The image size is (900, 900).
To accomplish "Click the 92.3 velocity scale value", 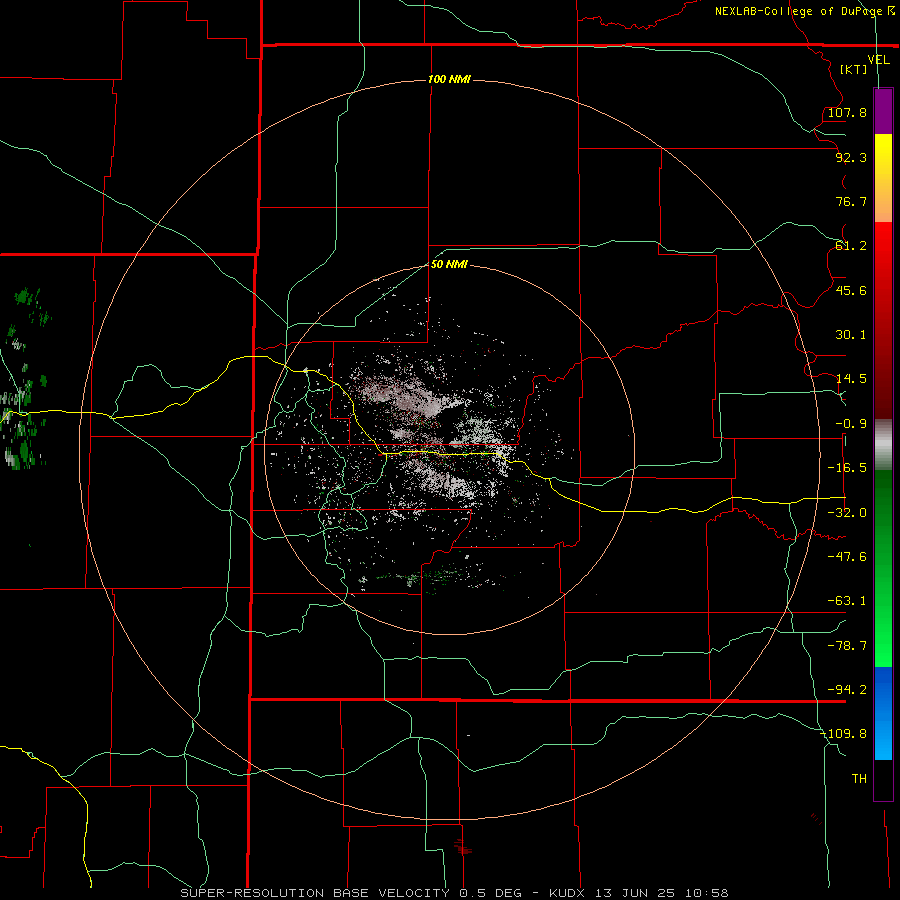I will coord(851,157).
